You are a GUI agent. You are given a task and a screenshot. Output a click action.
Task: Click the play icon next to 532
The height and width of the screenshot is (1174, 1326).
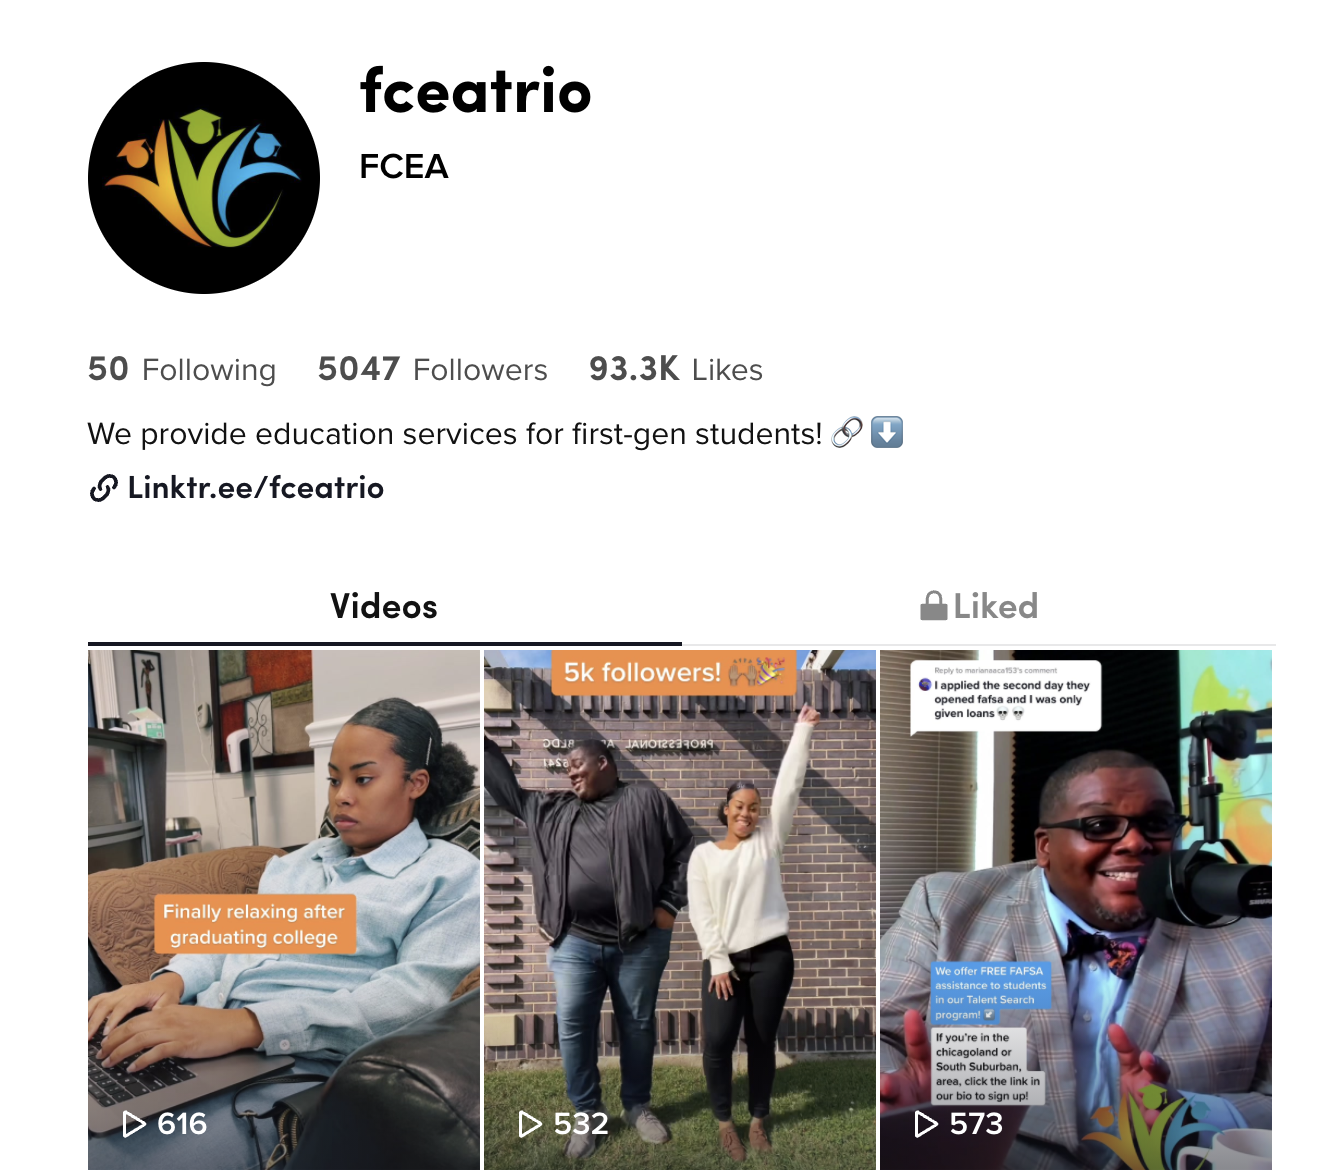530,1124
